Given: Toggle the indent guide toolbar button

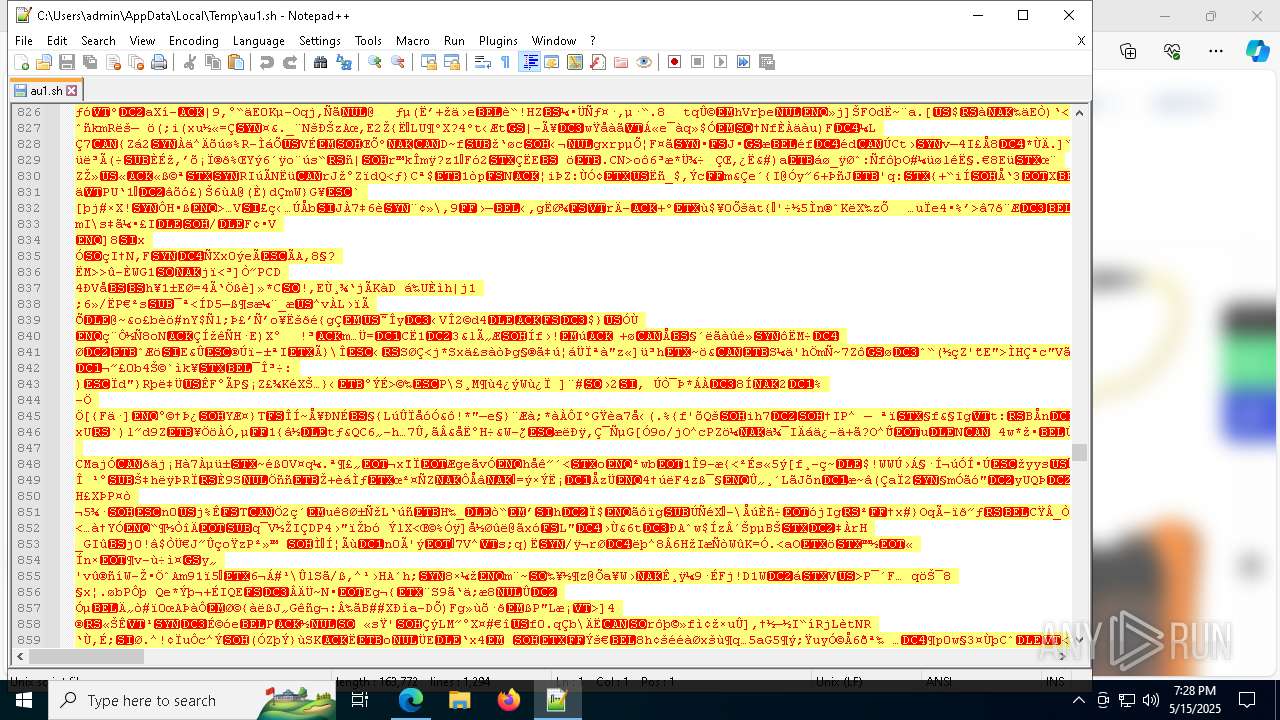Looking at the screenshot, I should 529,62.
